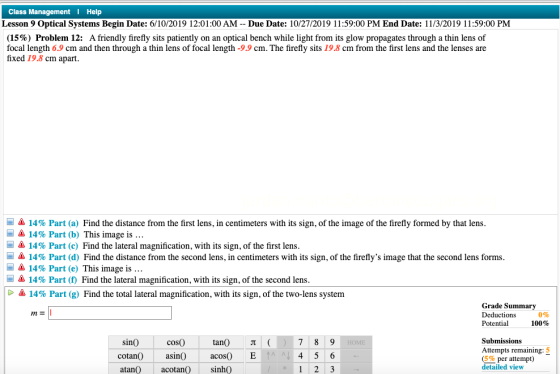
Task: Click the green arrow beside Part (g)
Action: [11, 293]
